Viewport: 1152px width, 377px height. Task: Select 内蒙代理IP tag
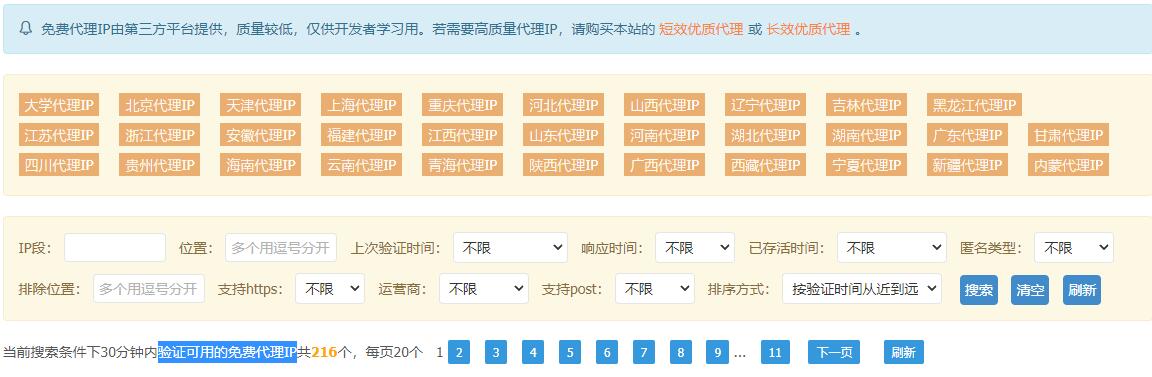pos(1068,165)
